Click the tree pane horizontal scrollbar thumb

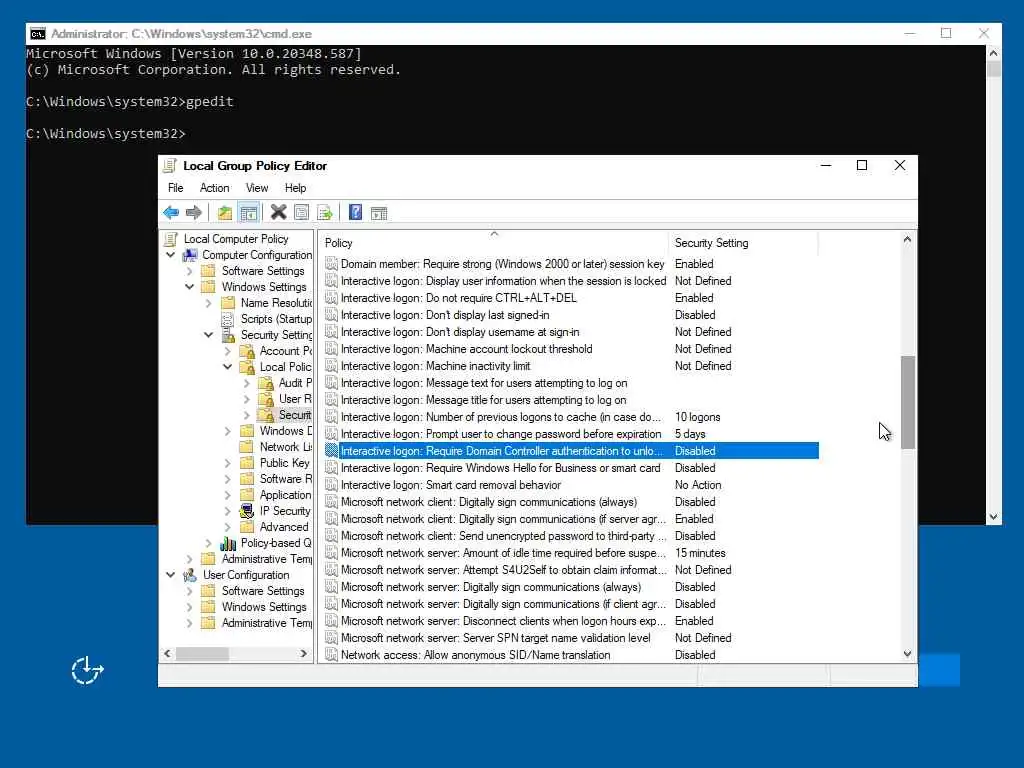tap(202, 654)
